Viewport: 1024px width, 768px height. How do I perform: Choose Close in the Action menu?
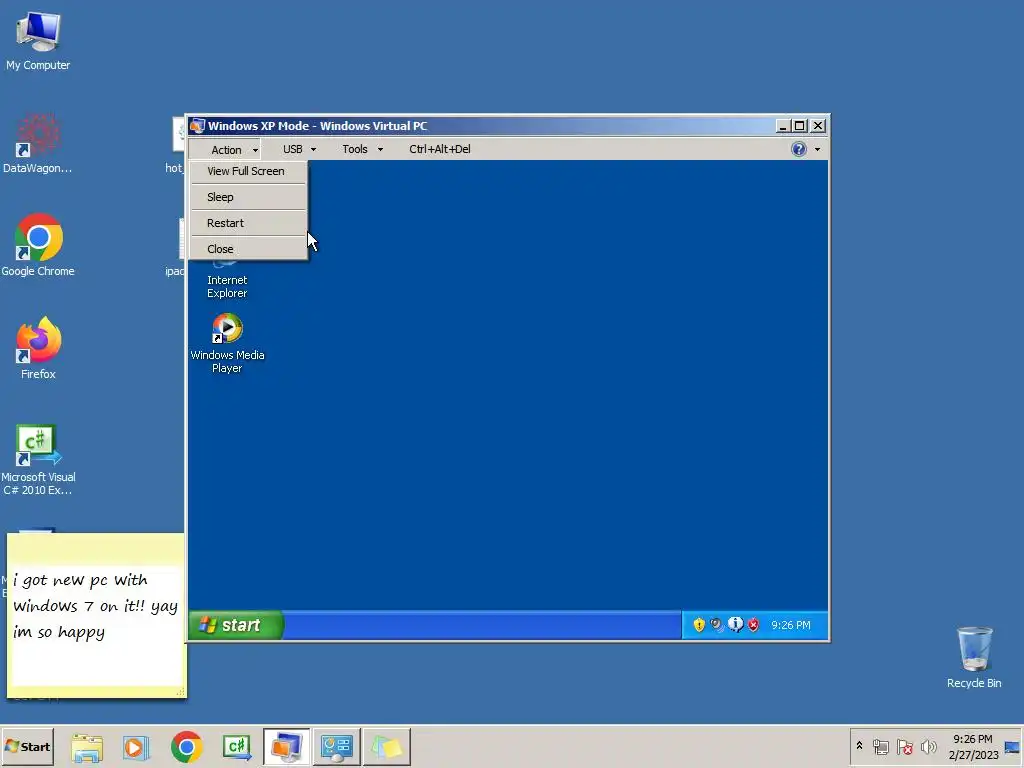coord(248,249)
